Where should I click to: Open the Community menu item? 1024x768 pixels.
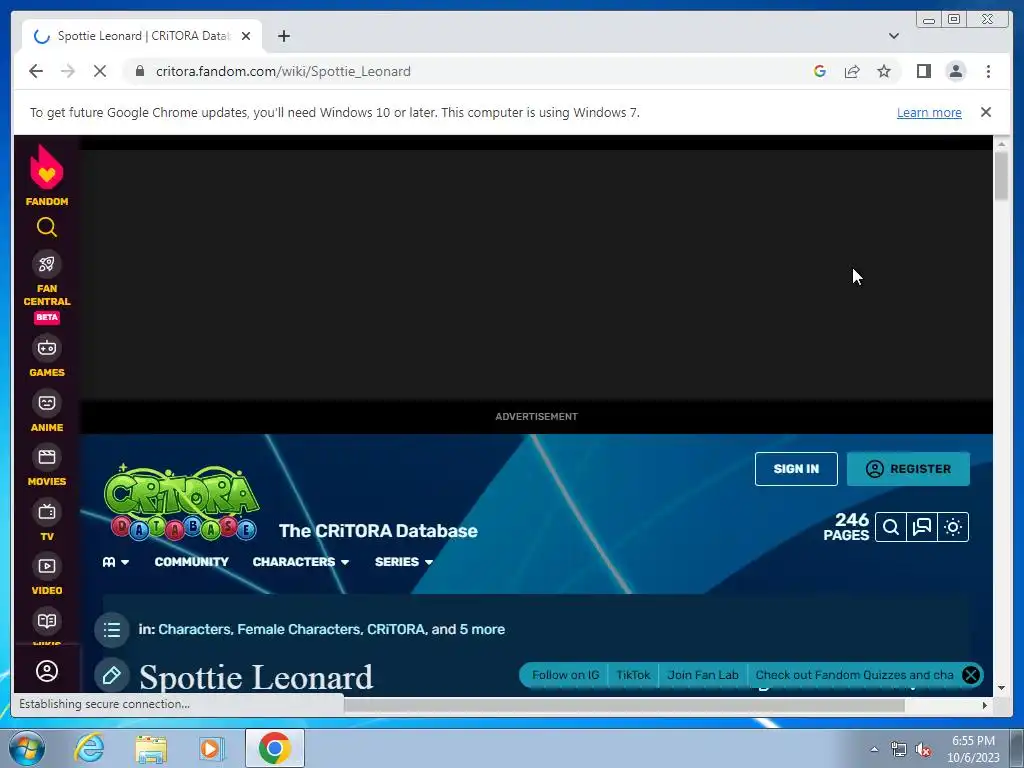click(x=191, y=562)
